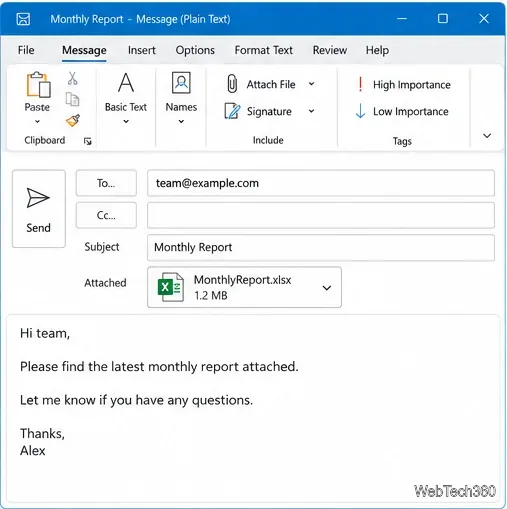Switch to the Insert tab

coord(142,50)
